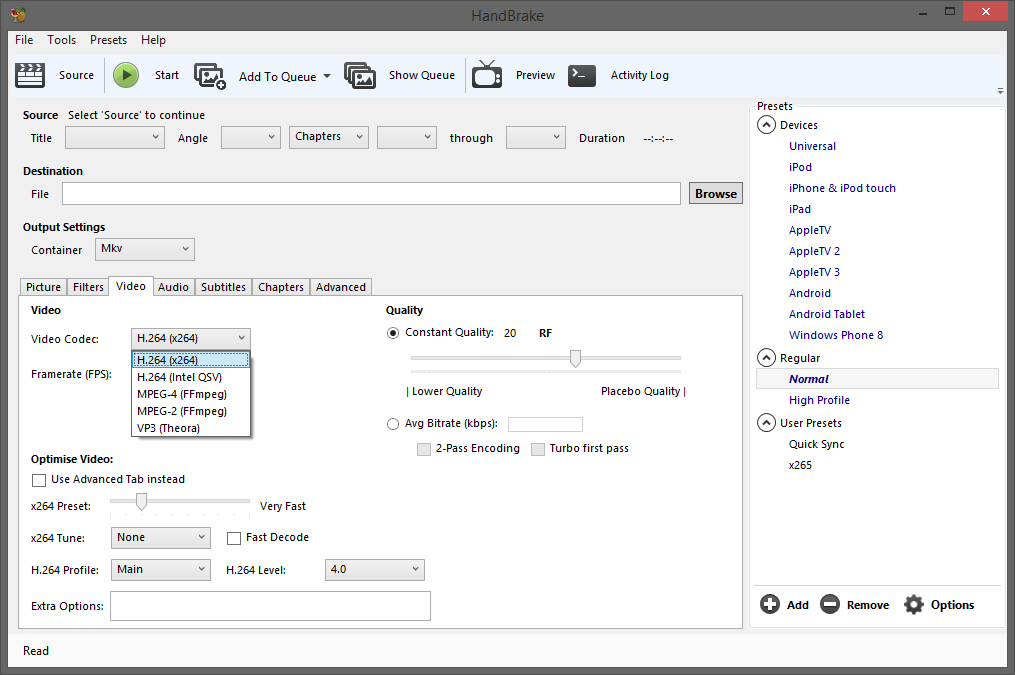Choose H.264 (Intel QSV) codec option

(x=190, y=377)
